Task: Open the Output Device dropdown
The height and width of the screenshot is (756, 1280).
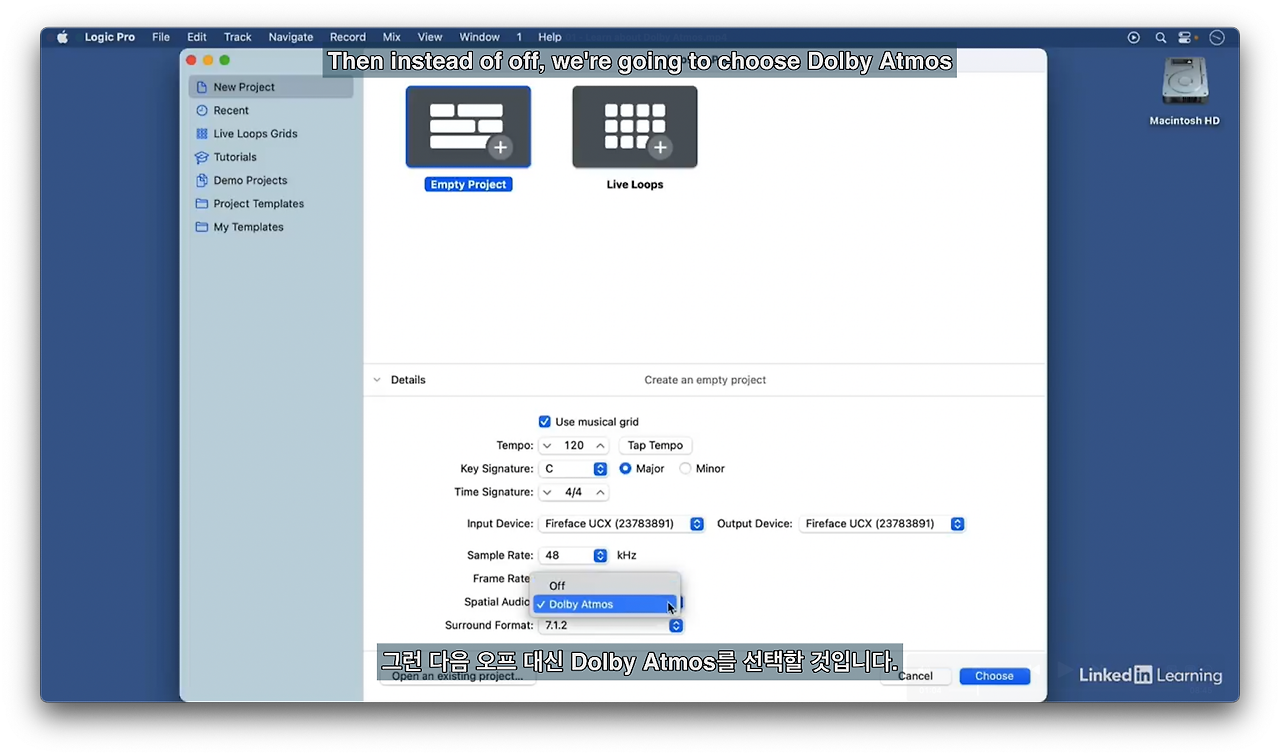Action: pyautogui.click(x=882, y=523)
